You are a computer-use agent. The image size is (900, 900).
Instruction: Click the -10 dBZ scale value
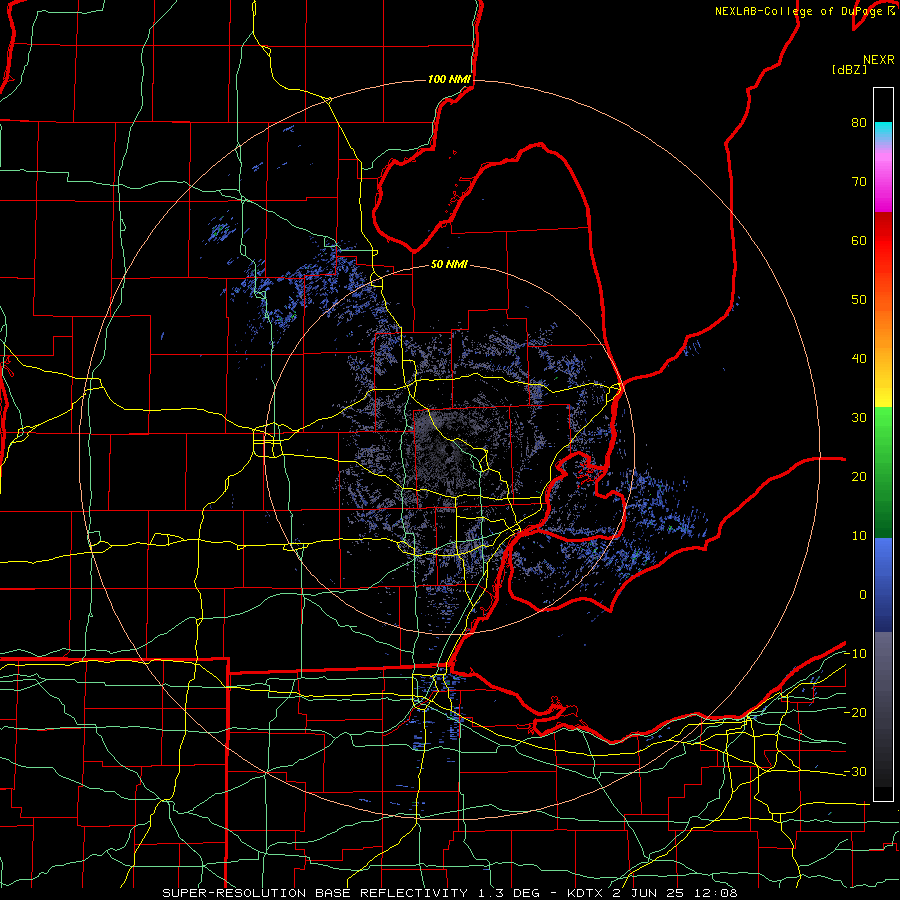click(x=855, y=654)
